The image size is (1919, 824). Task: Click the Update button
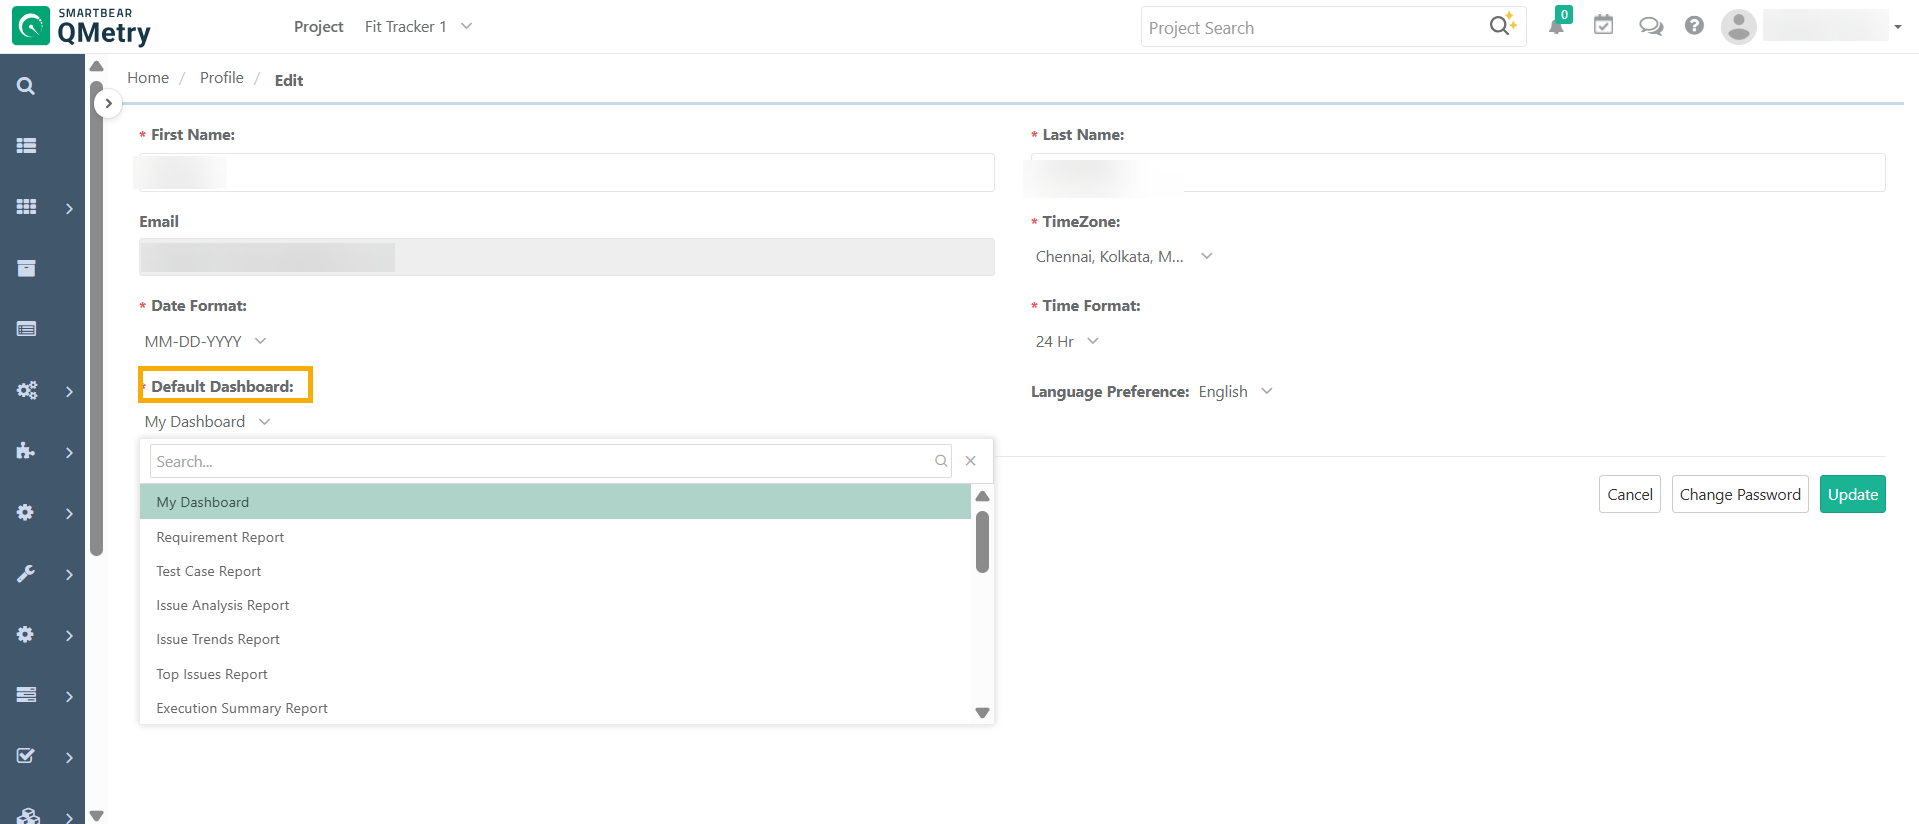tap(1852, 494)
